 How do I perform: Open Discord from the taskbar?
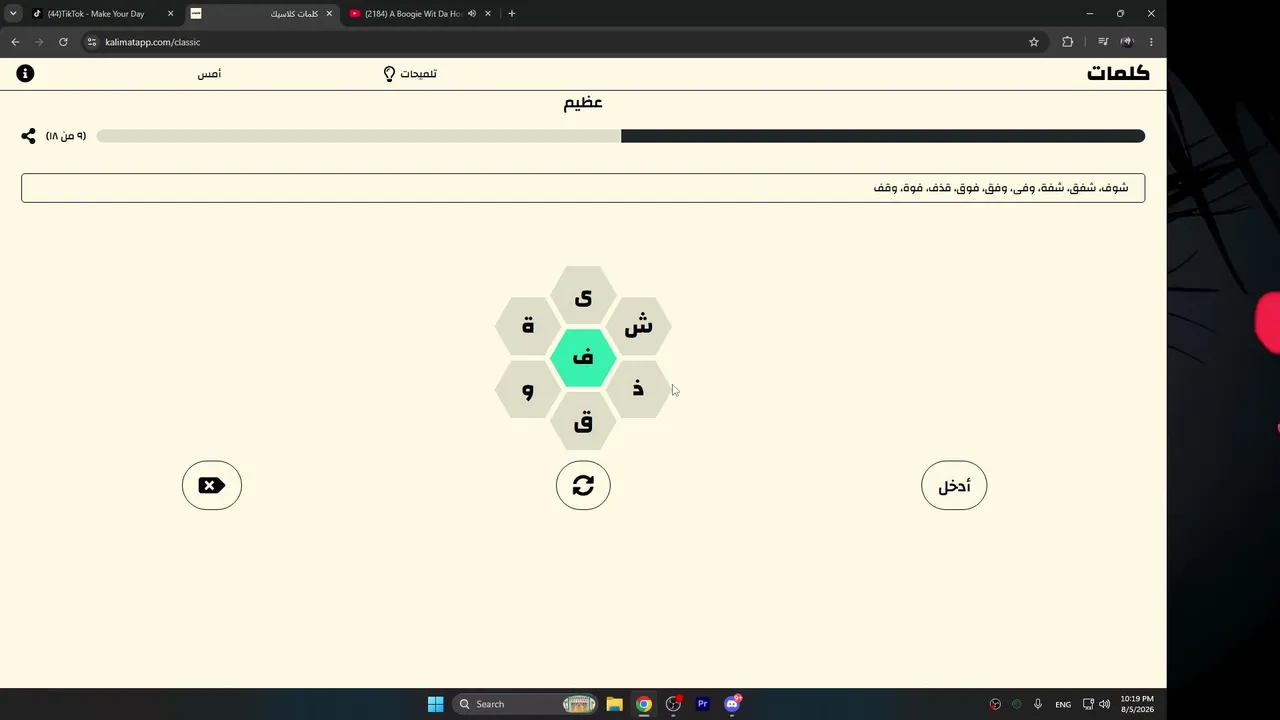tap(732, 704)
